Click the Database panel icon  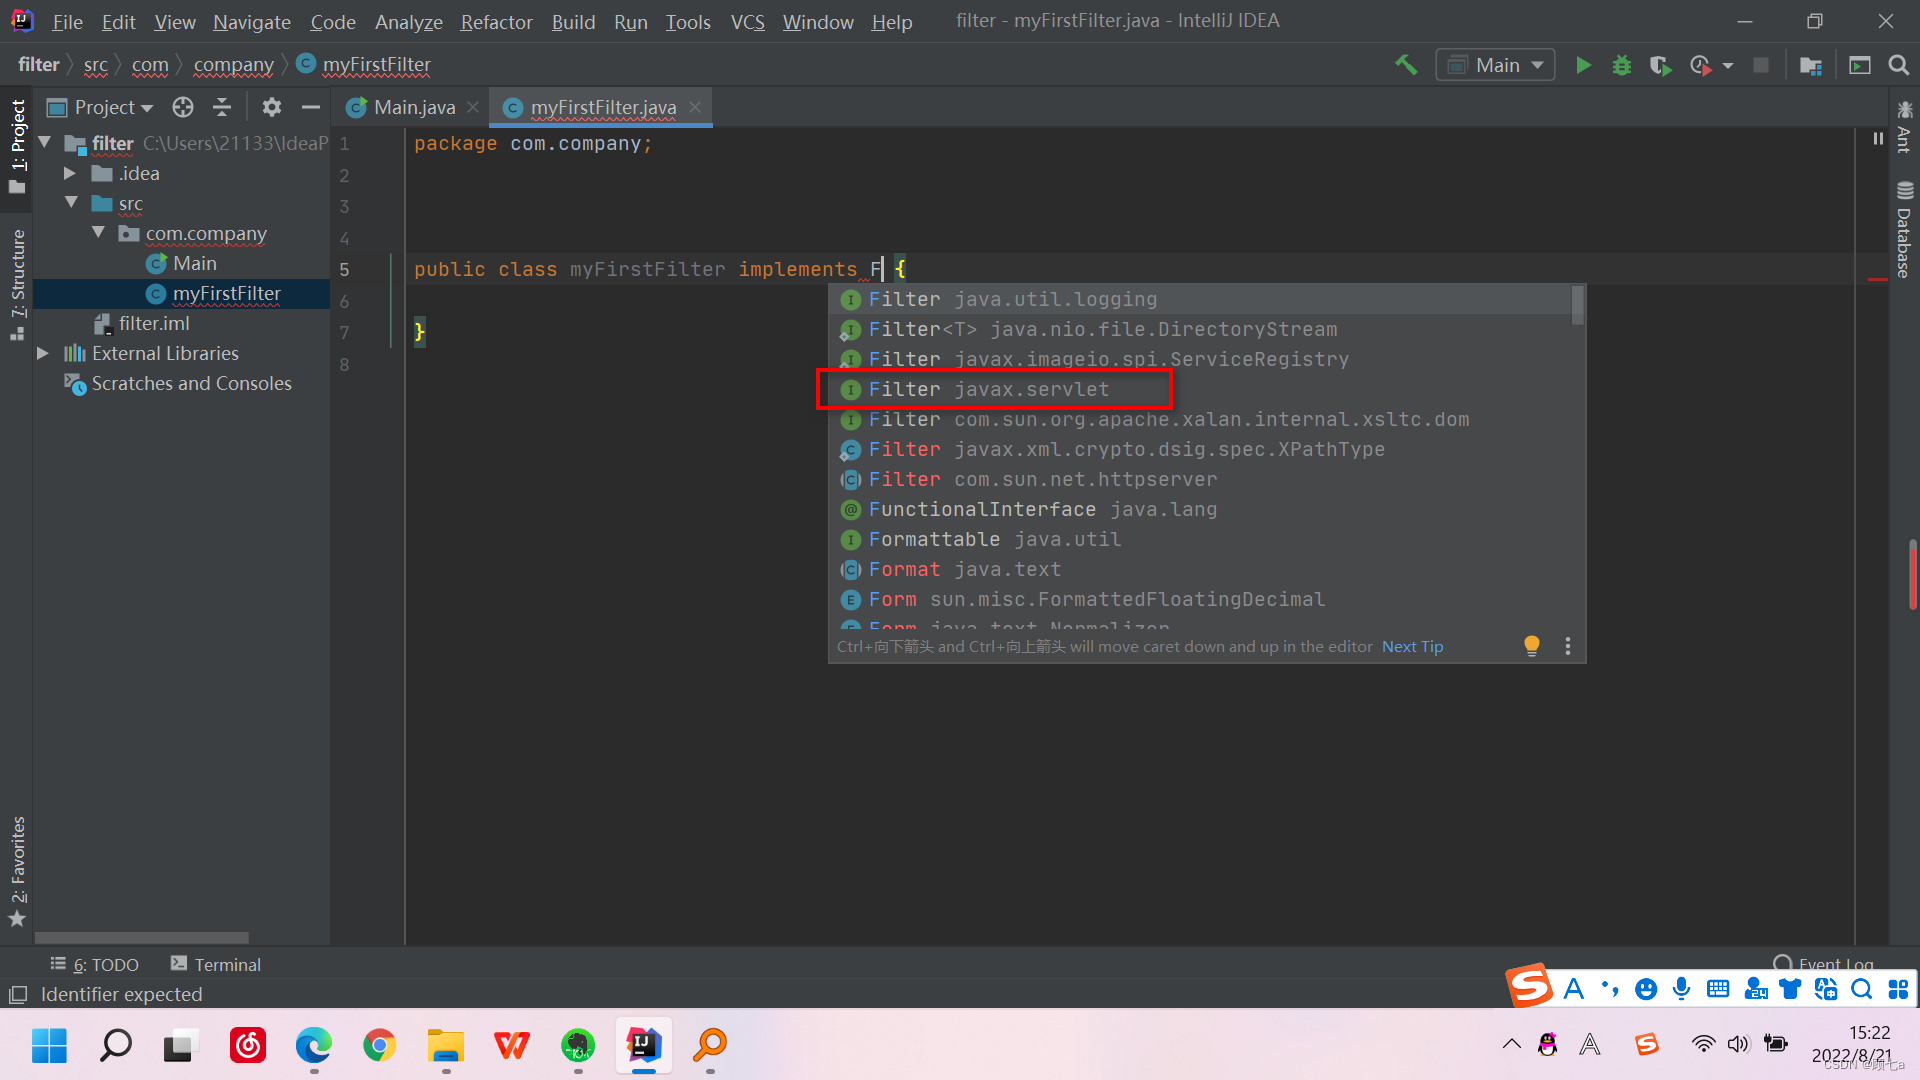tap(1903, 191)
